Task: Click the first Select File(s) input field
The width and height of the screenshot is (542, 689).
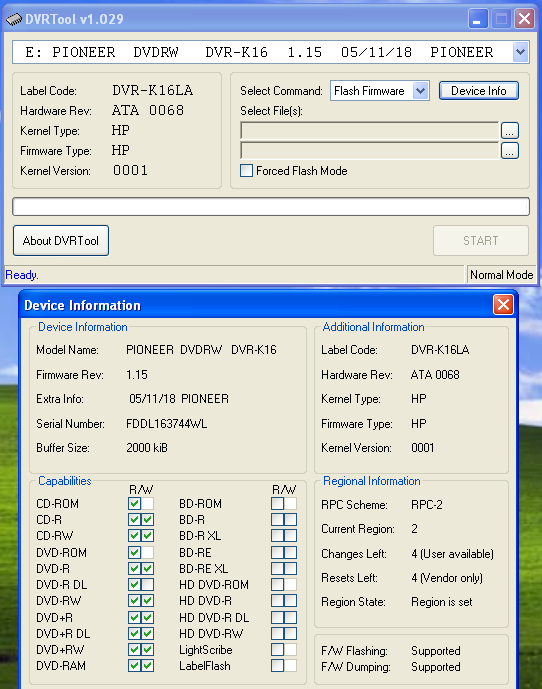Action: 370,131
